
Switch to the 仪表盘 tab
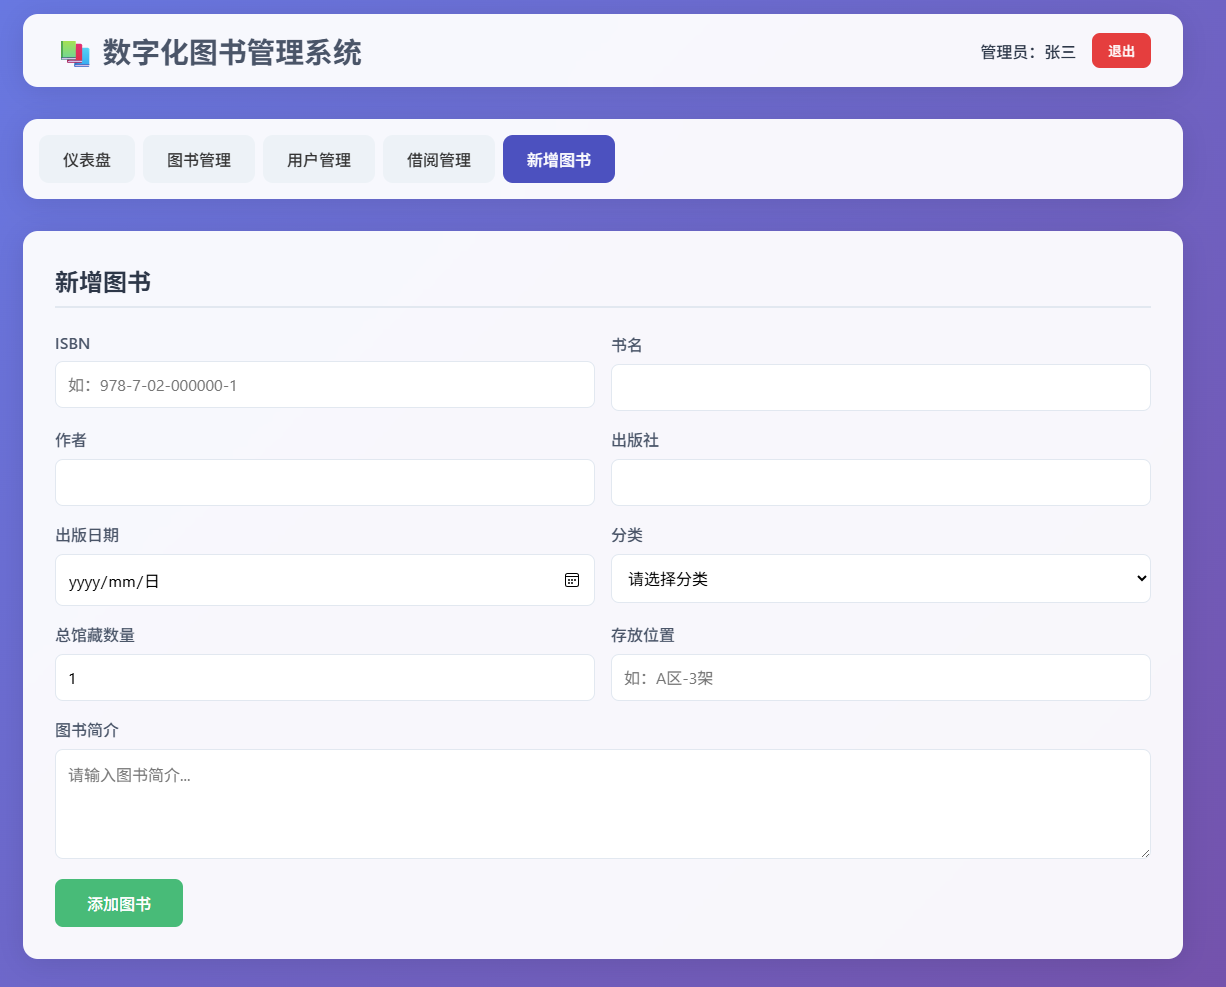[87, 159]
